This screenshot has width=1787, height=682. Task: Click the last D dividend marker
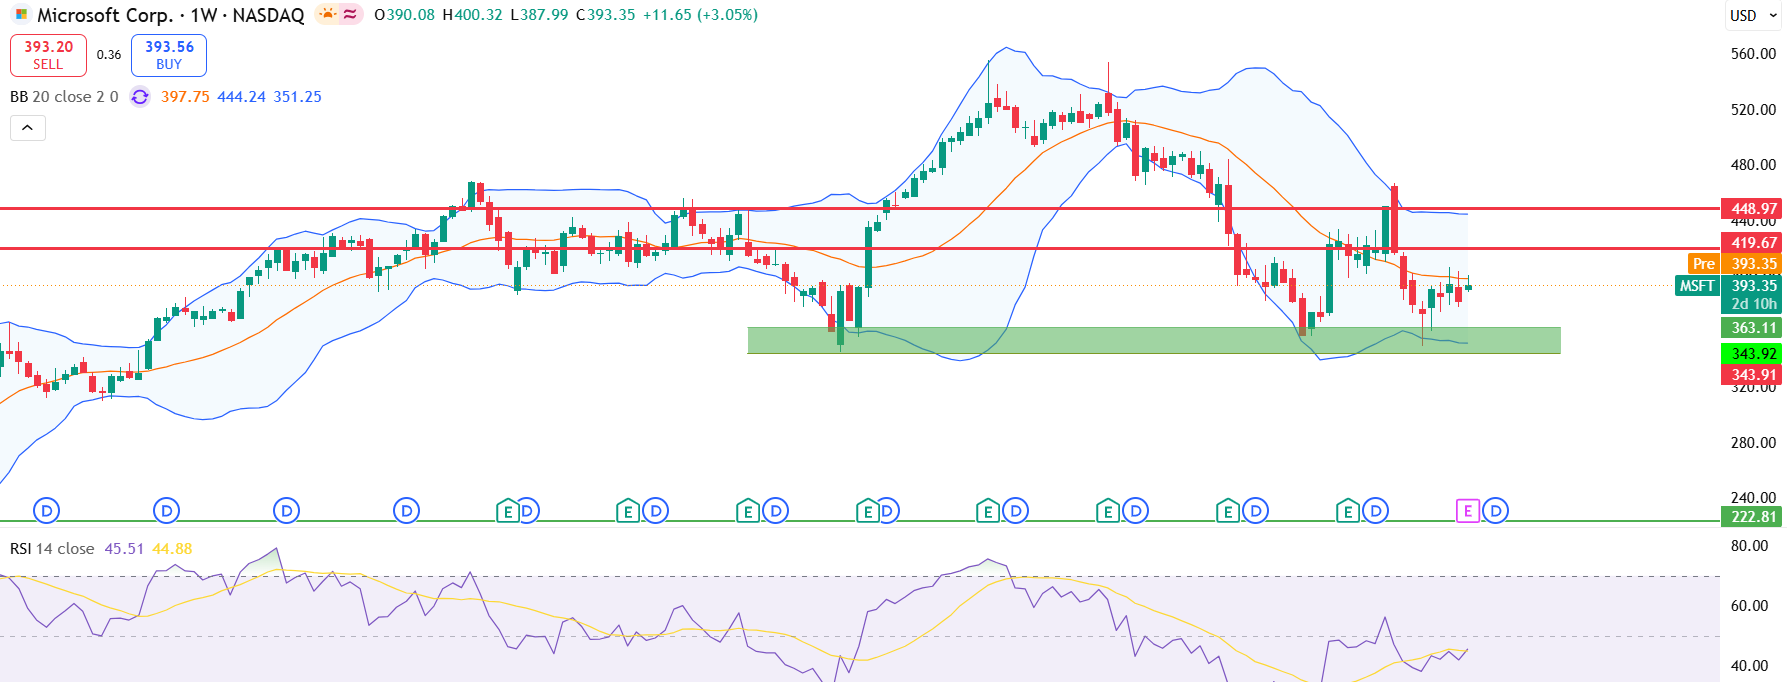coord(1495,511)
